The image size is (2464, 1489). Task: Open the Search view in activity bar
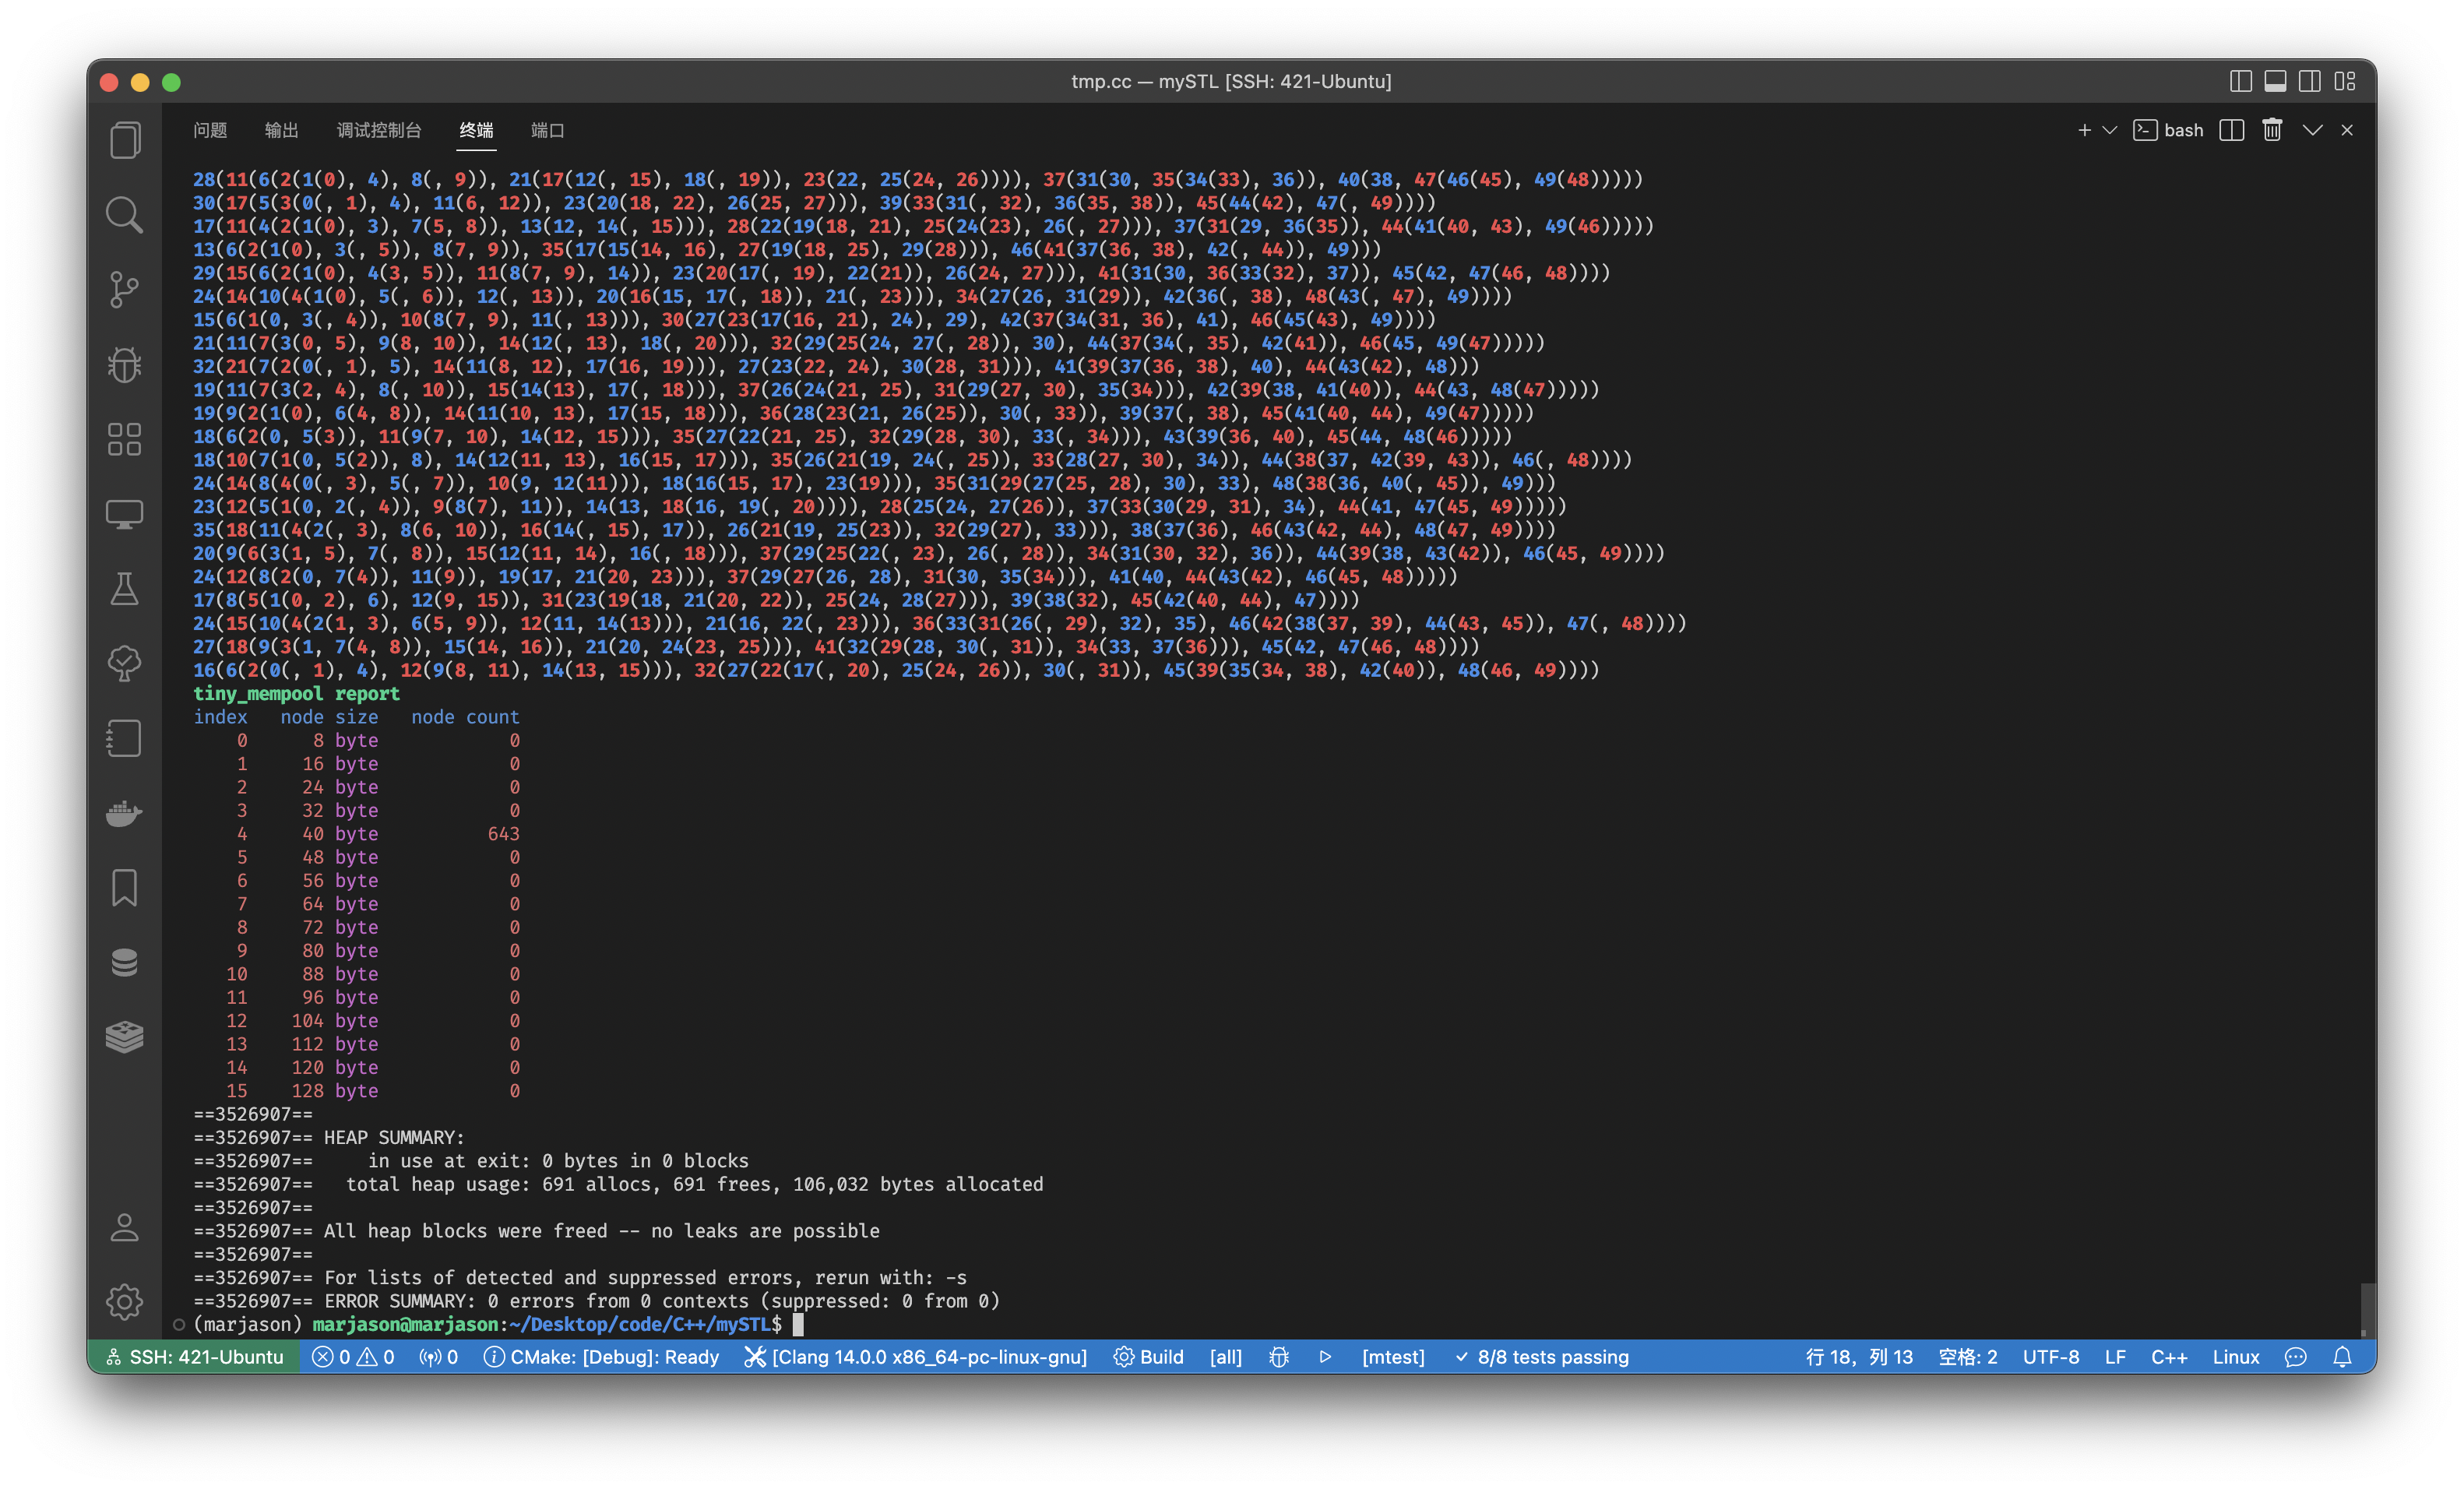click(124, 215)
